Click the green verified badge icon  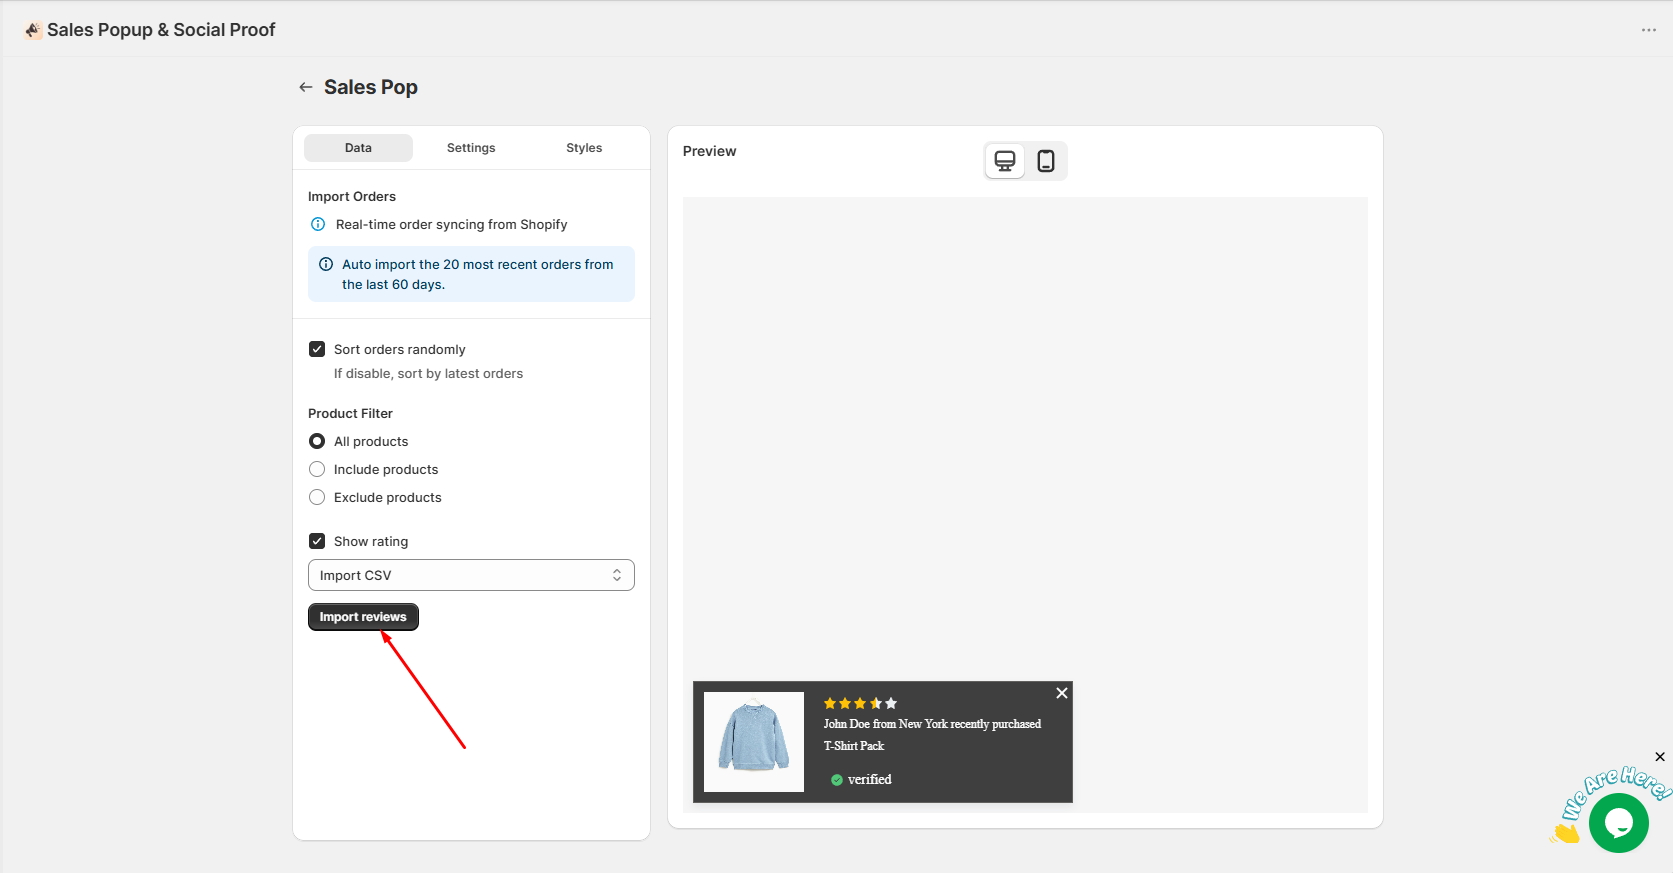(x=837, y=780)
